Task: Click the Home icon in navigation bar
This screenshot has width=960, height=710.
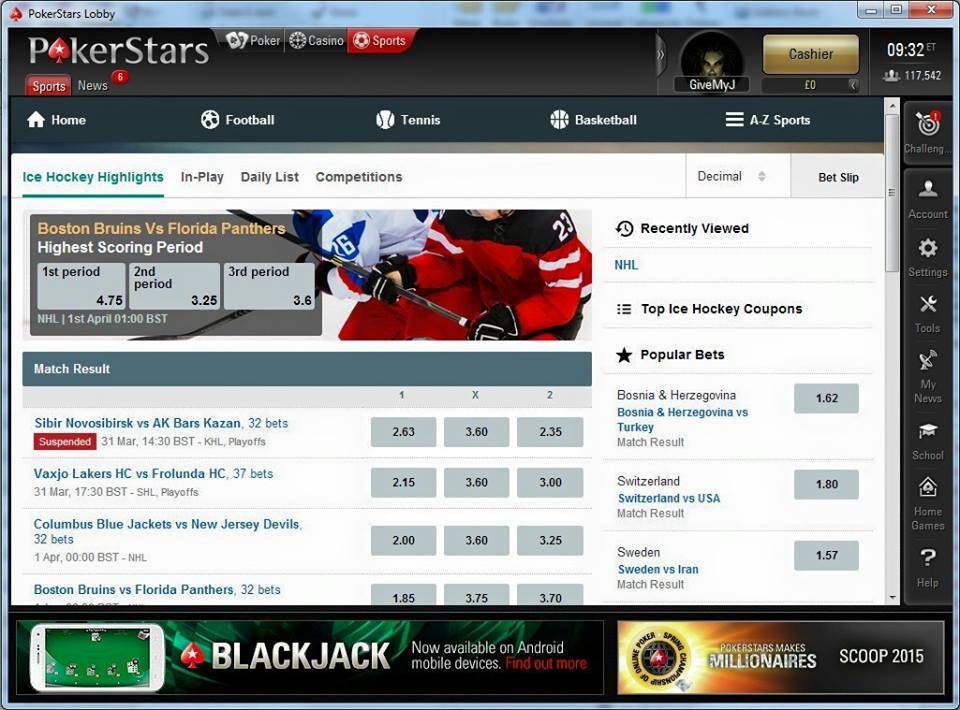Action: click(x=36, y=120)
